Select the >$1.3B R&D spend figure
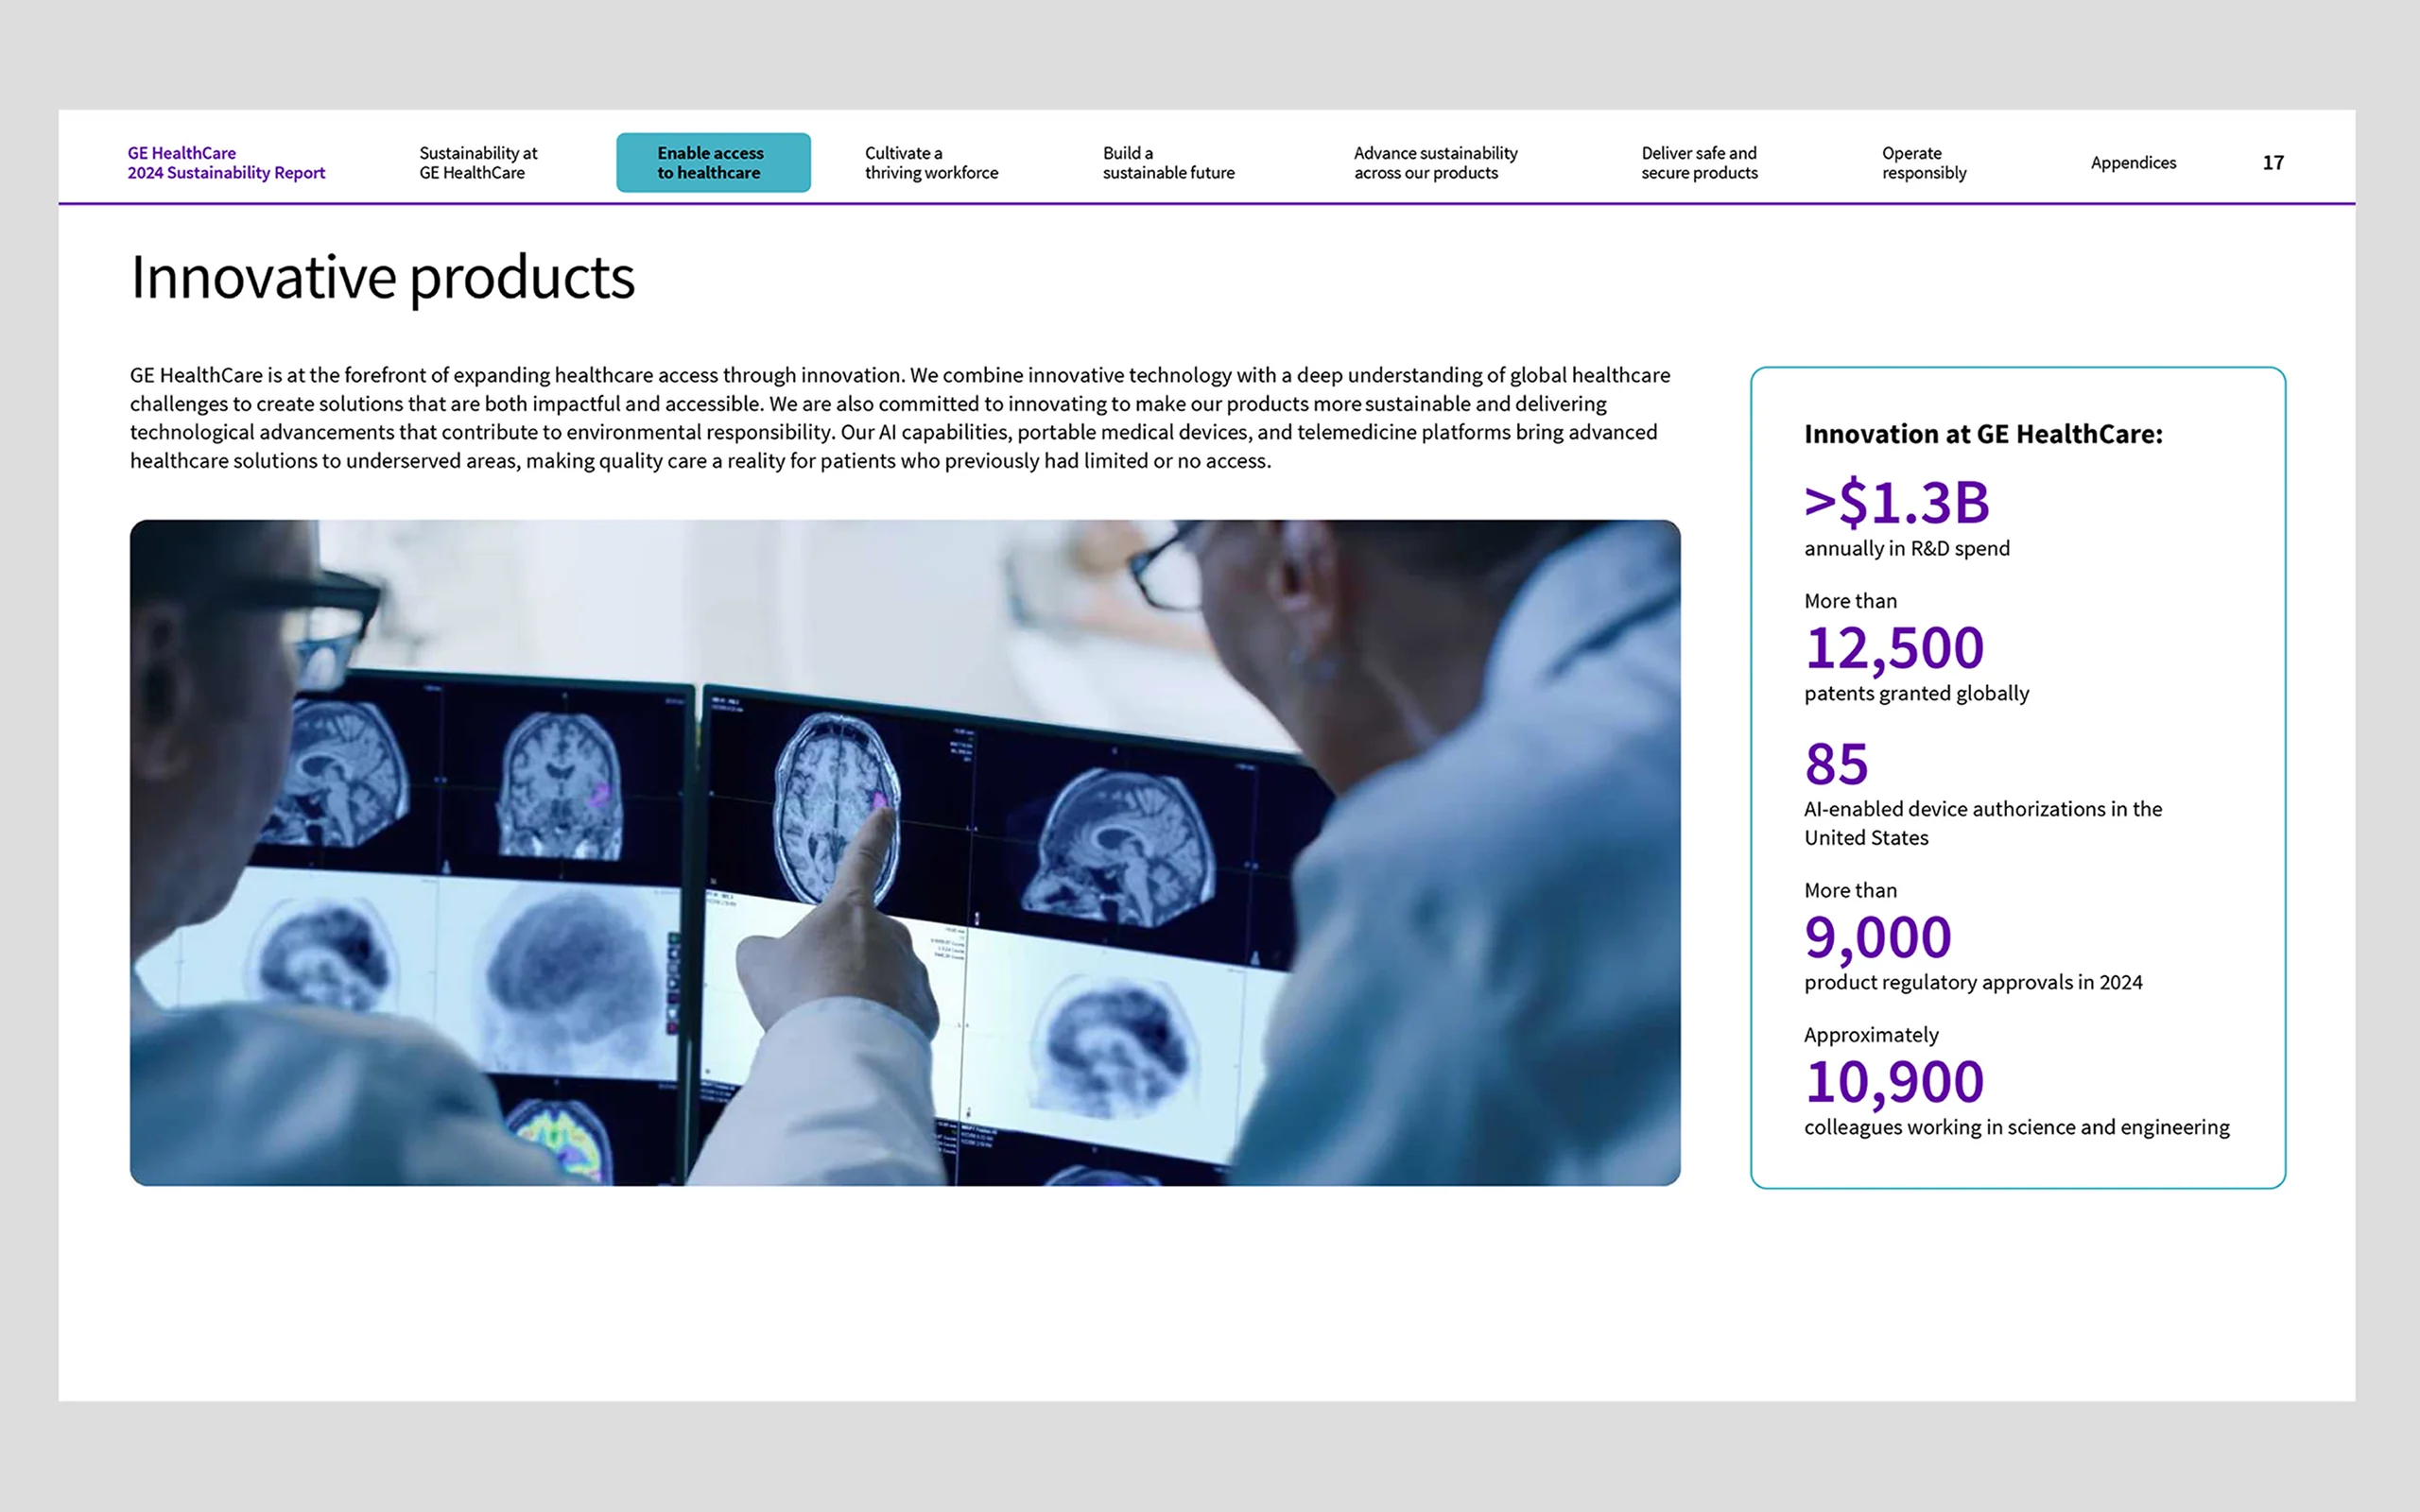The image size is (2420, 1512). click(1896, 502)
